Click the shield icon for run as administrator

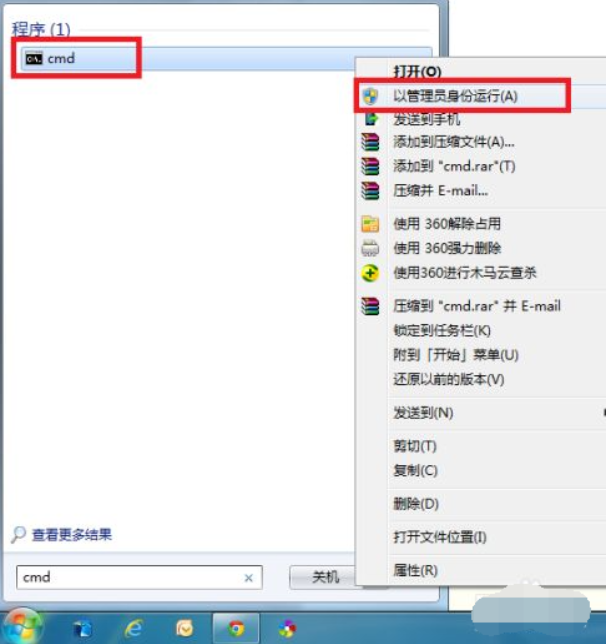click(370, 97)
